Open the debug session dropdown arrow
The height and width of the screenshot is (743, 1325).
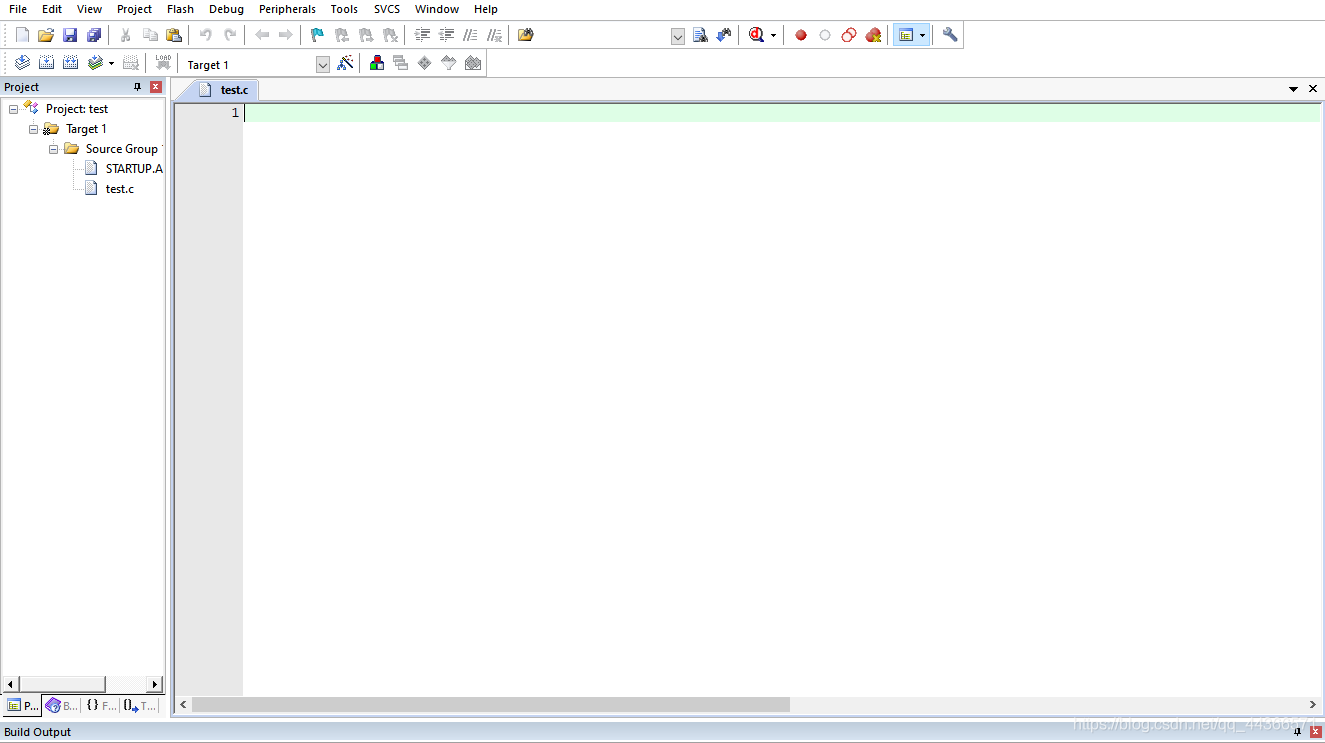[x=773, y=36]
